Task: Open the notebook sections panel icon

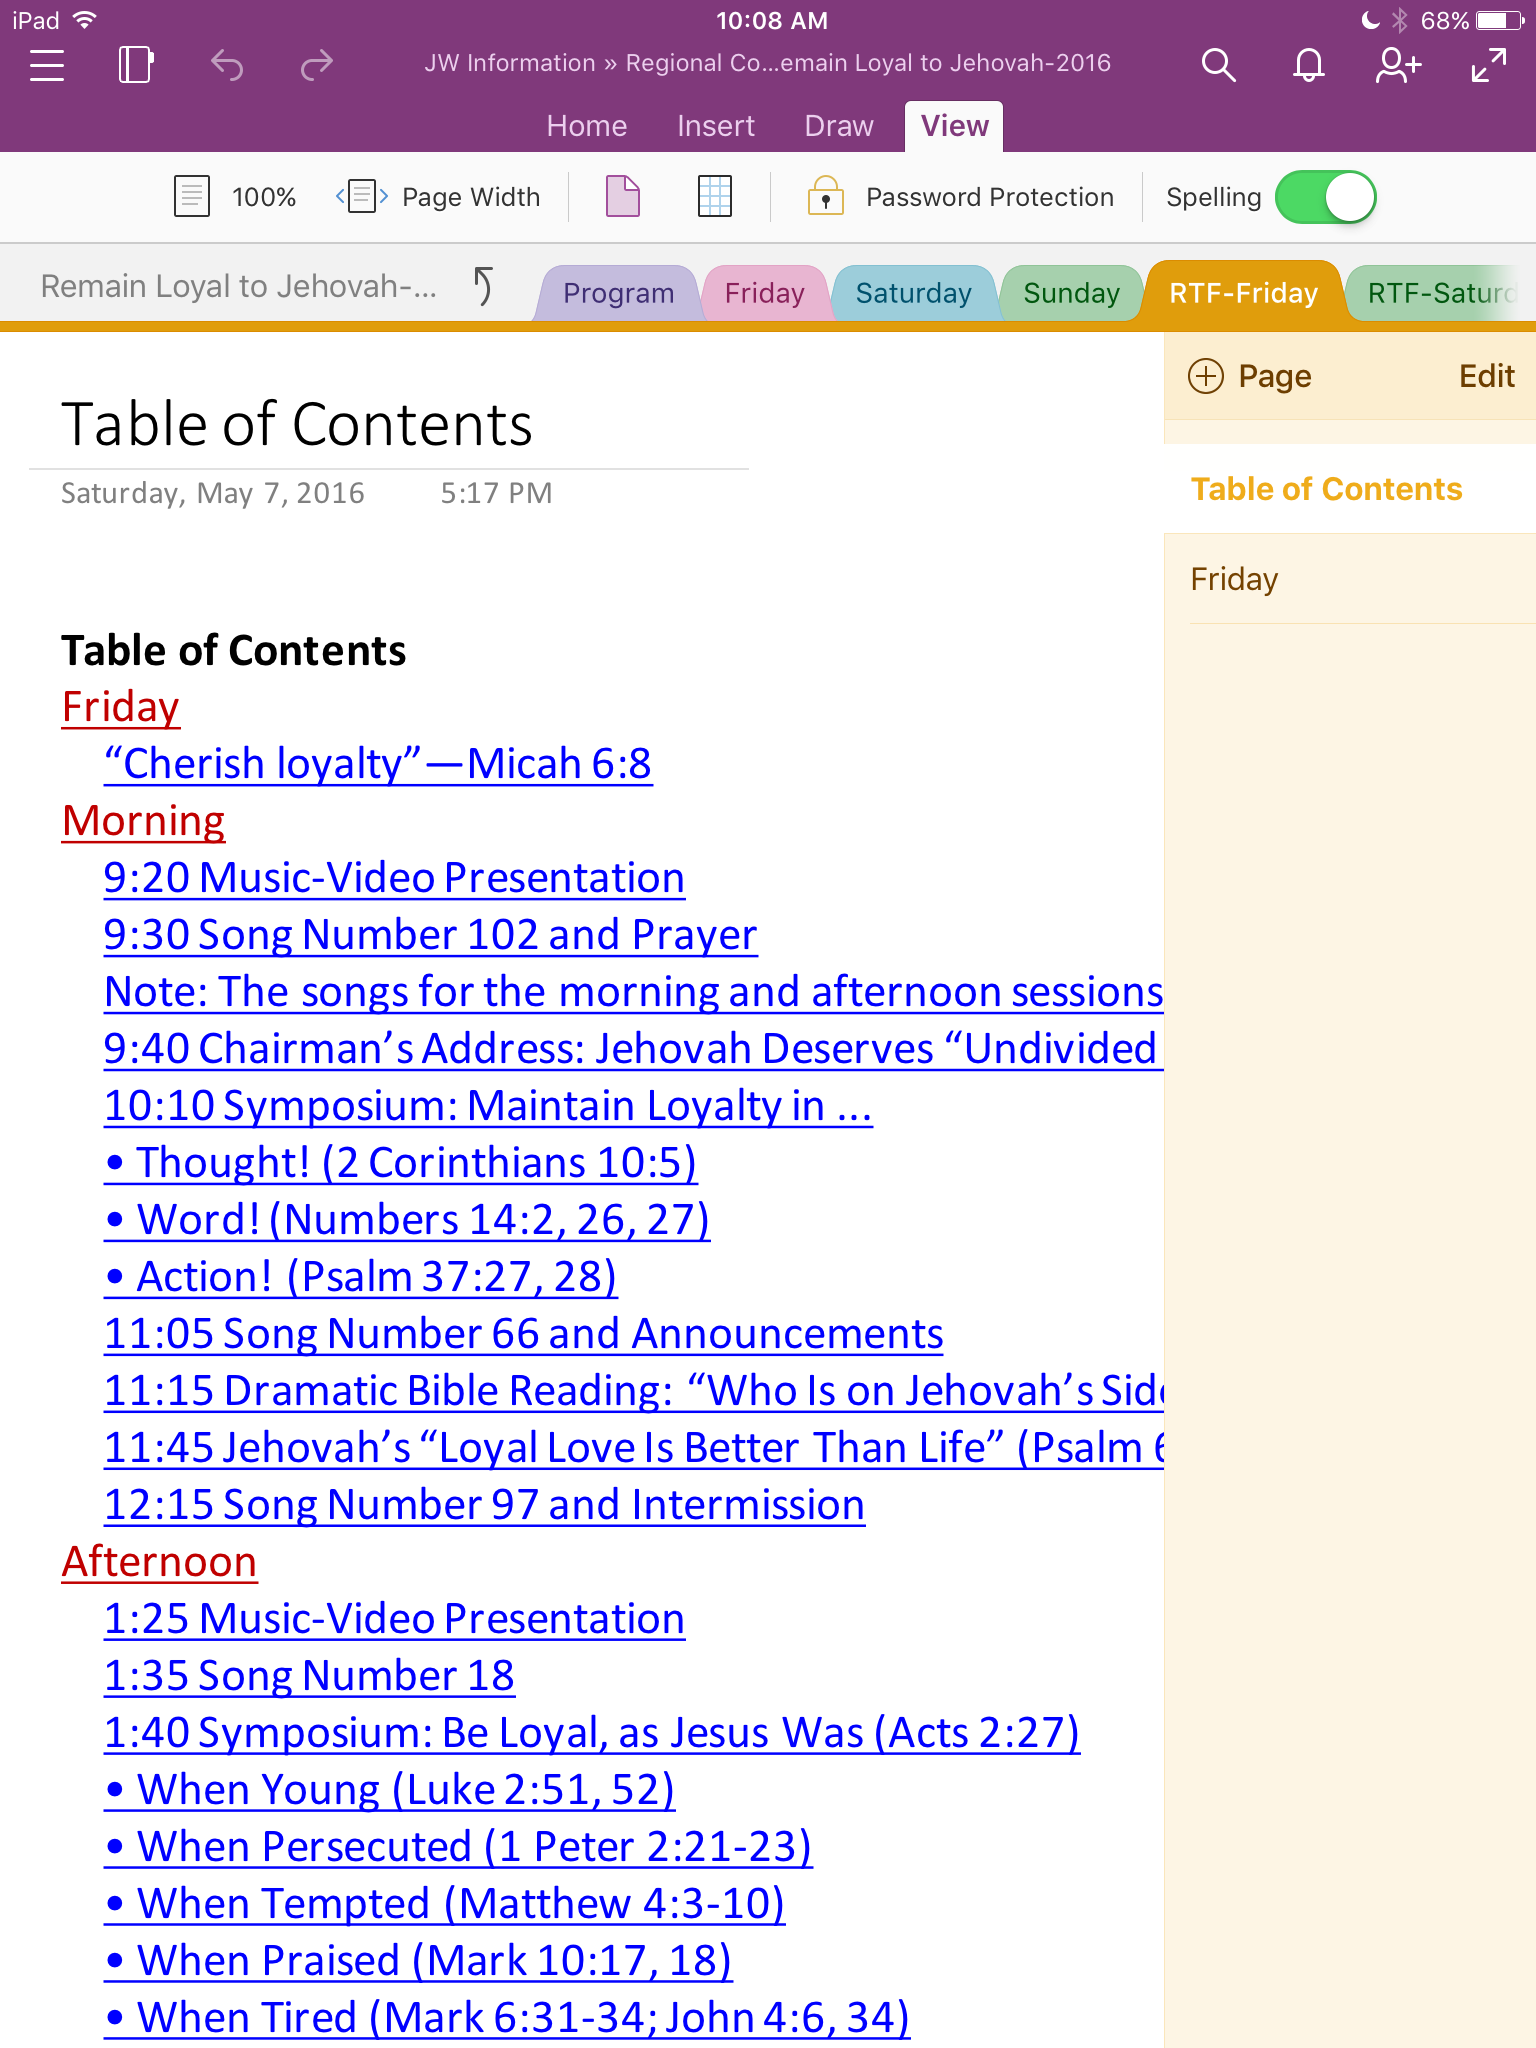Action: coord(135,65)
